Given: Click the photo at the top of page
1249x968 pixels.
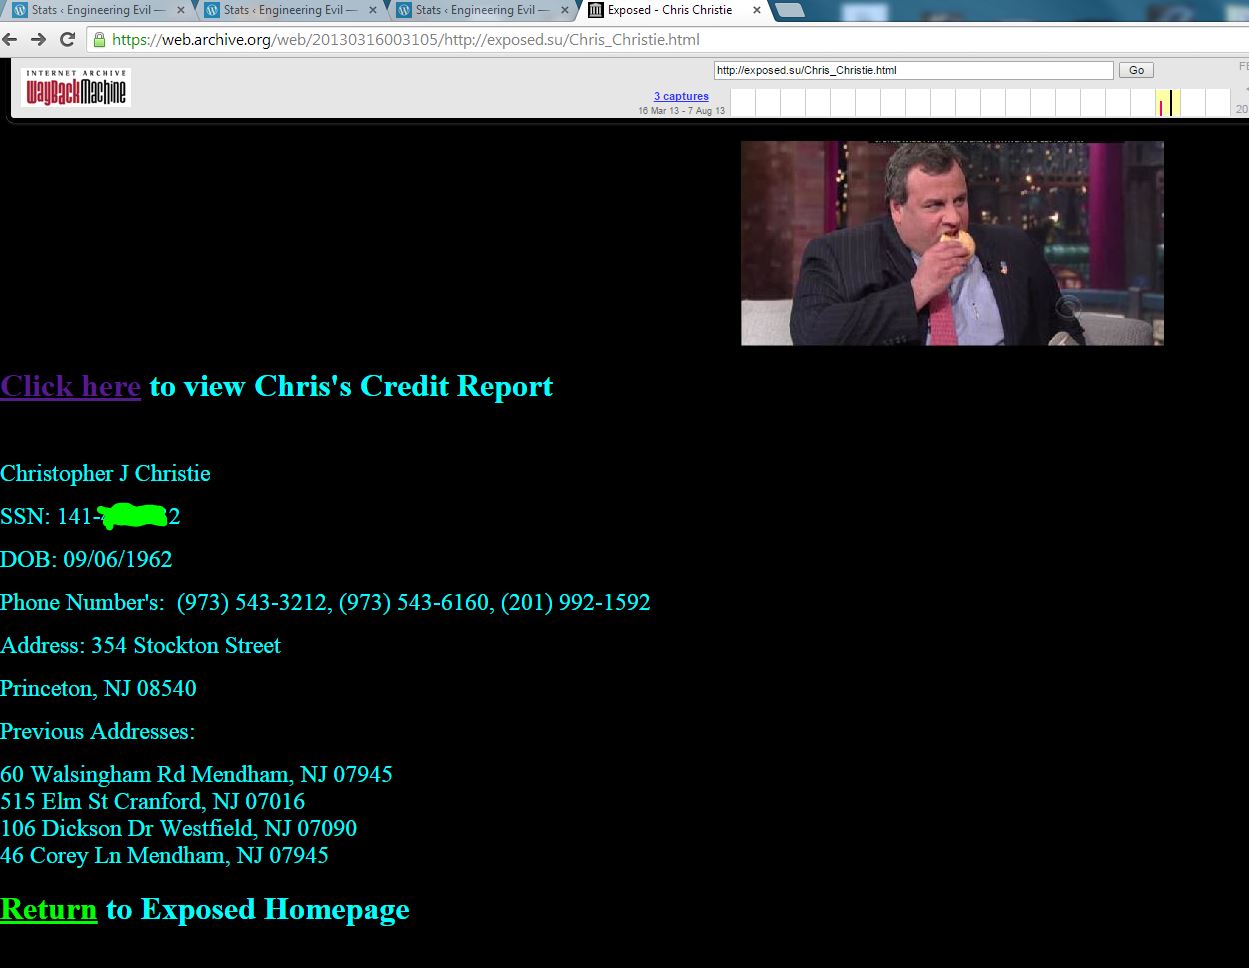Looking at the screenshot, I should [x=951, y=243].
